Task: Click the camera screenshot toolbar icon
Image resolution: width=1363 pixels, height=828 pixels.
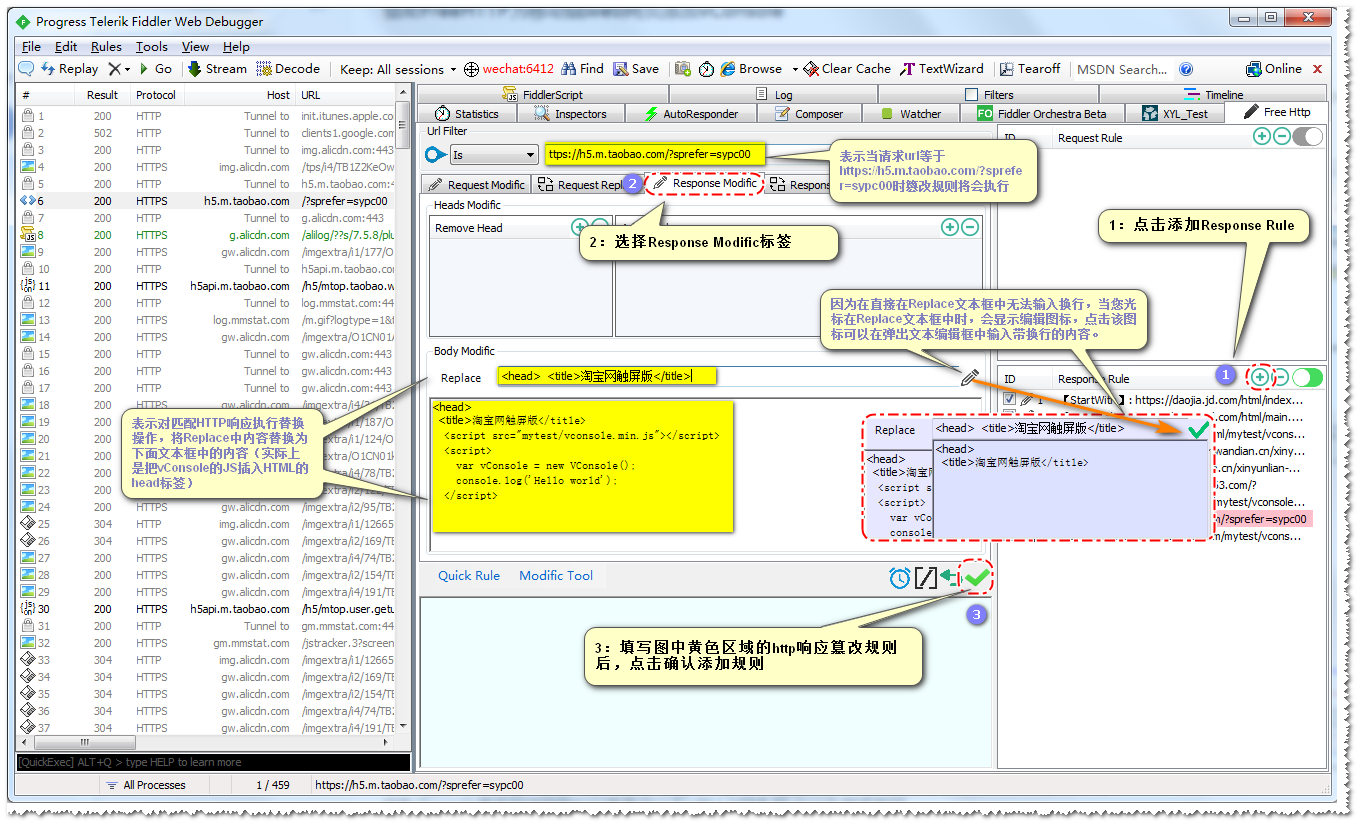Action: coord(684,69)
